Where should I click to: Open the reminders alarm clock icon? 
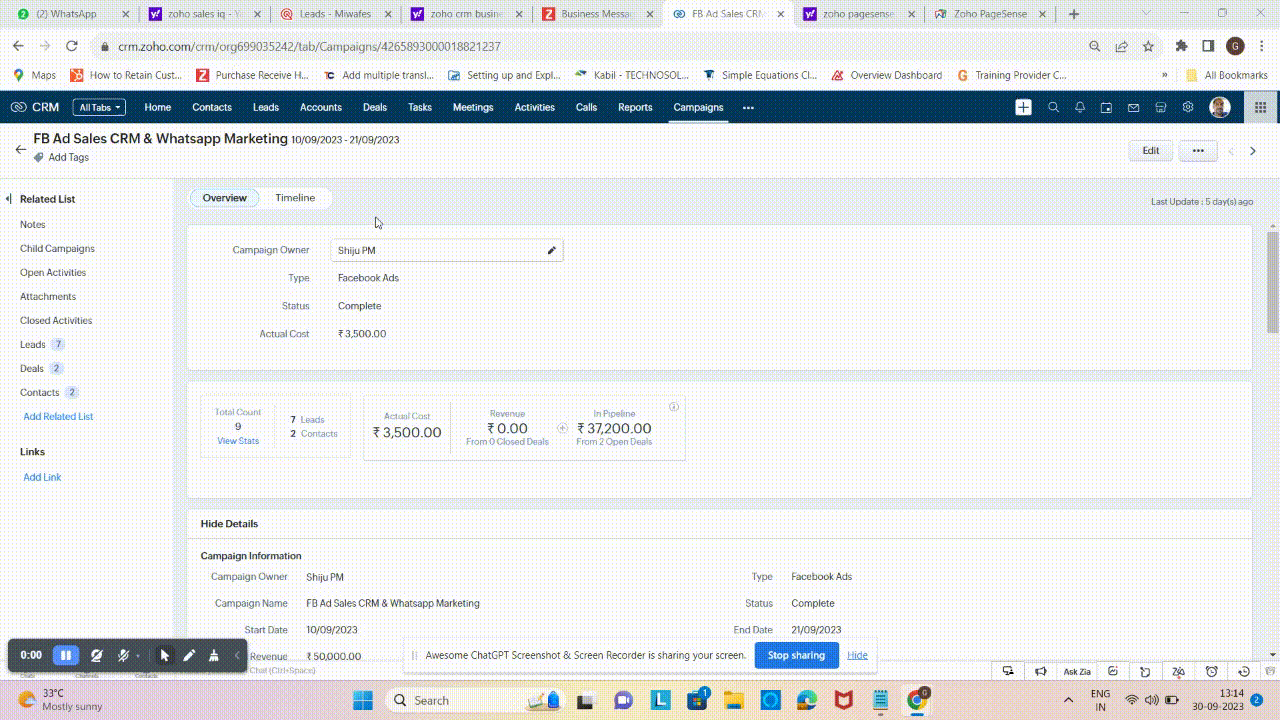[1212, 671]
